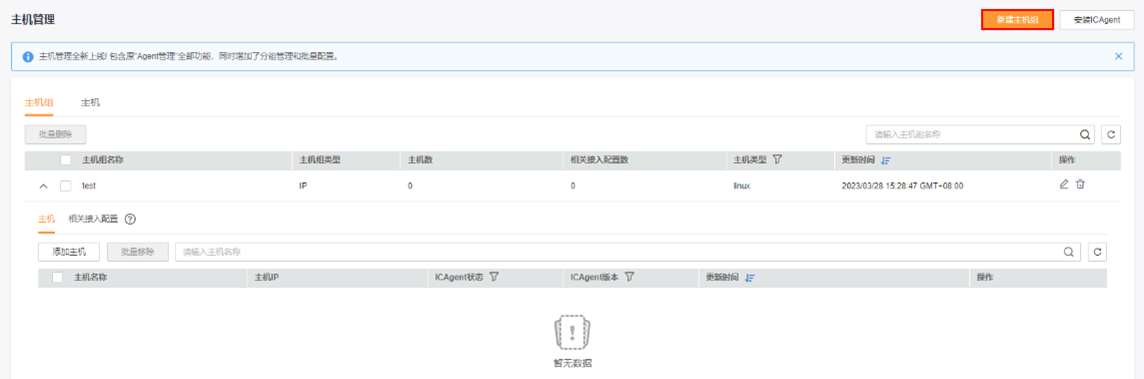Tick the checkbox for test group
Image resolution: width=1144 pixels, height=379 pixels.
tap(66, 186)
